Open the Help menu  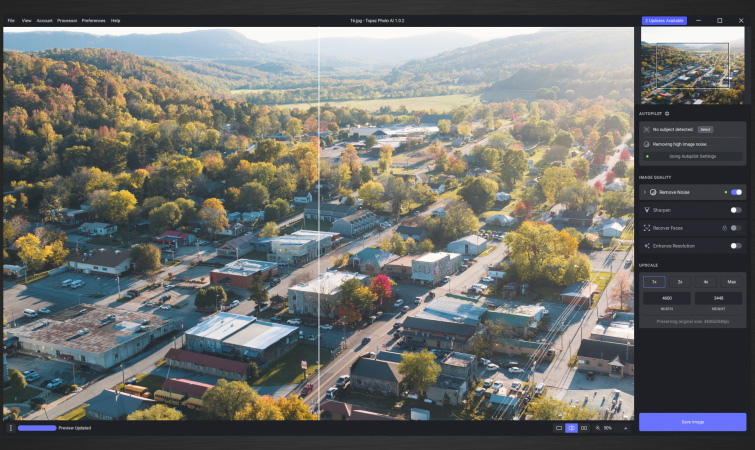pyautogui.click(x=116, y=21)
